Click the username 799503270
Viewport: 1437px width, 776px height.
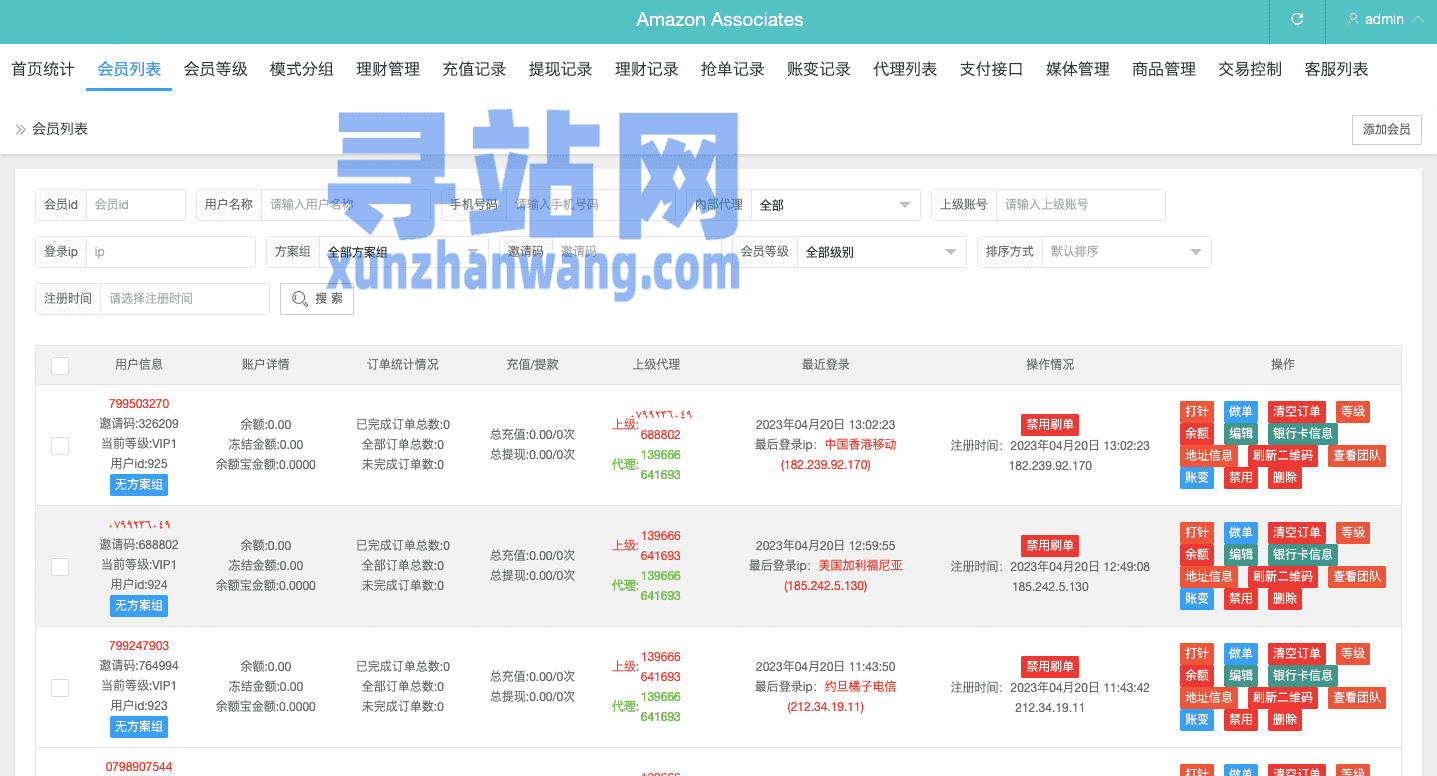(139, 404)
